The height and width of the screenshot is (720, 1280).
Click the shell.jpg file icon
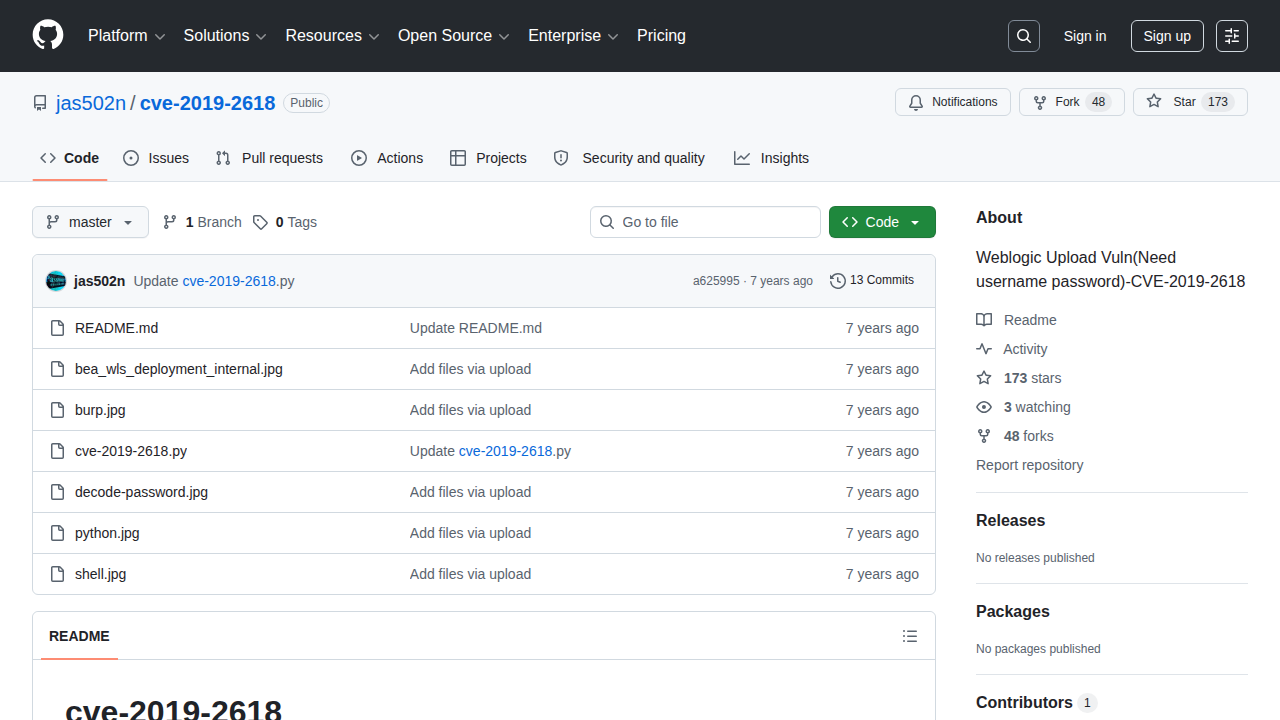[57, 574]
